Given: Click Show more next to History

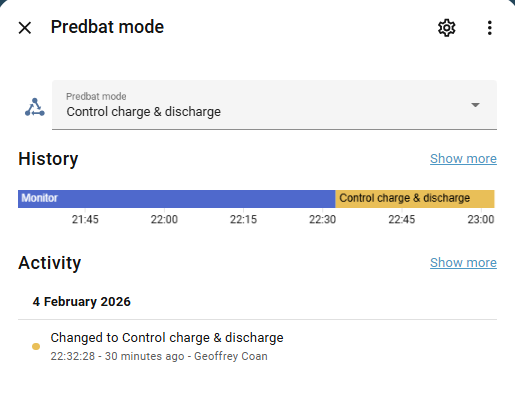Looking at the screenshot, I should tap(463, 159).
